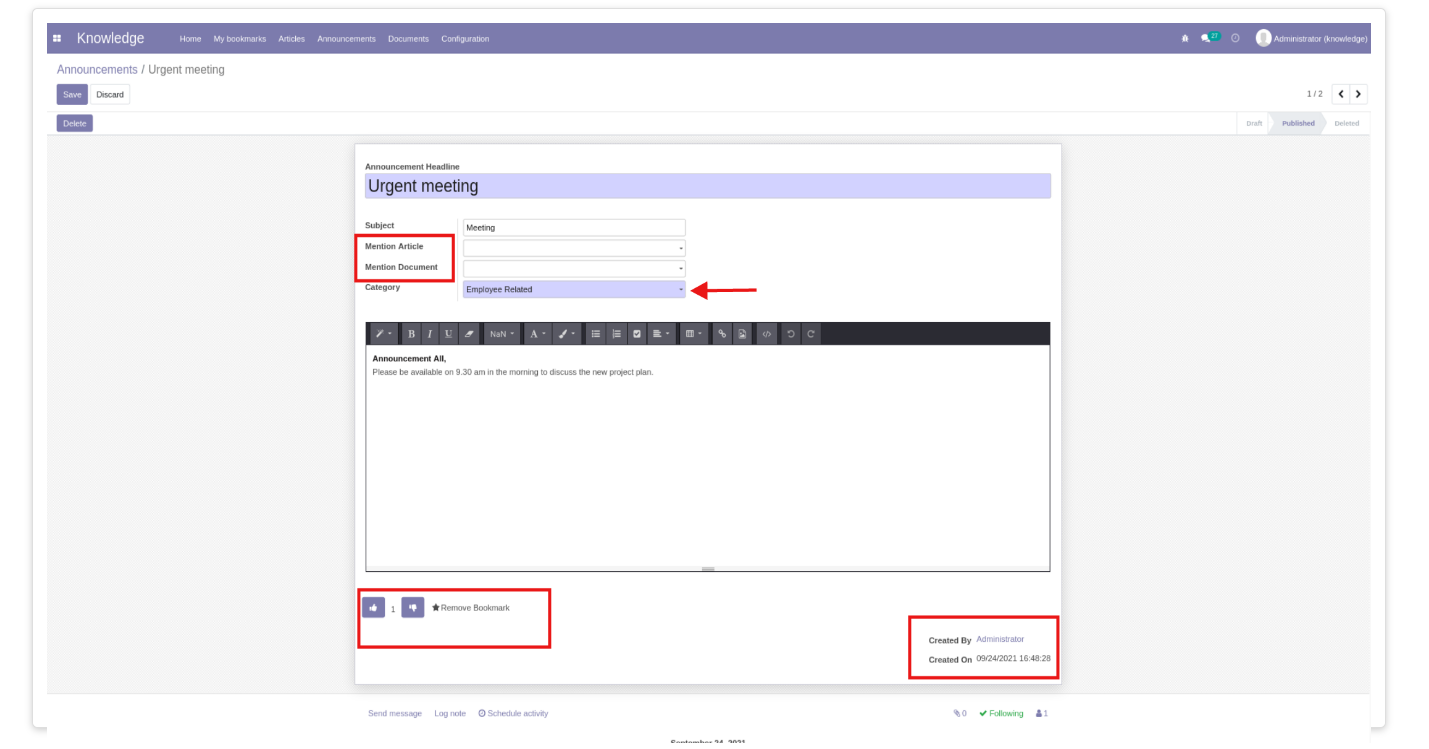The height and width of the screenshot is (749, 1429).
Task: Open the code view icon
Action: click(x=767, y=334)
